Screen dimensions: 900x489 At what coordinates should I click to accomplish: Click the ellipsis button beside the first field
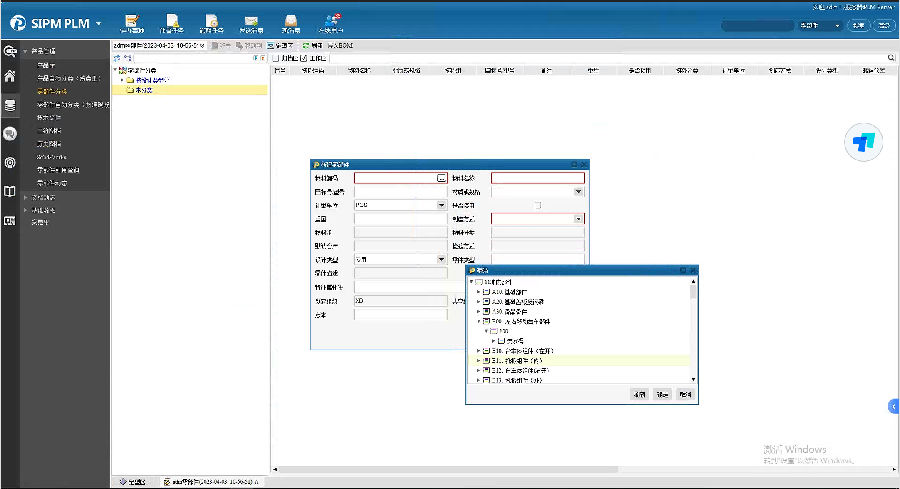(441, 178)
